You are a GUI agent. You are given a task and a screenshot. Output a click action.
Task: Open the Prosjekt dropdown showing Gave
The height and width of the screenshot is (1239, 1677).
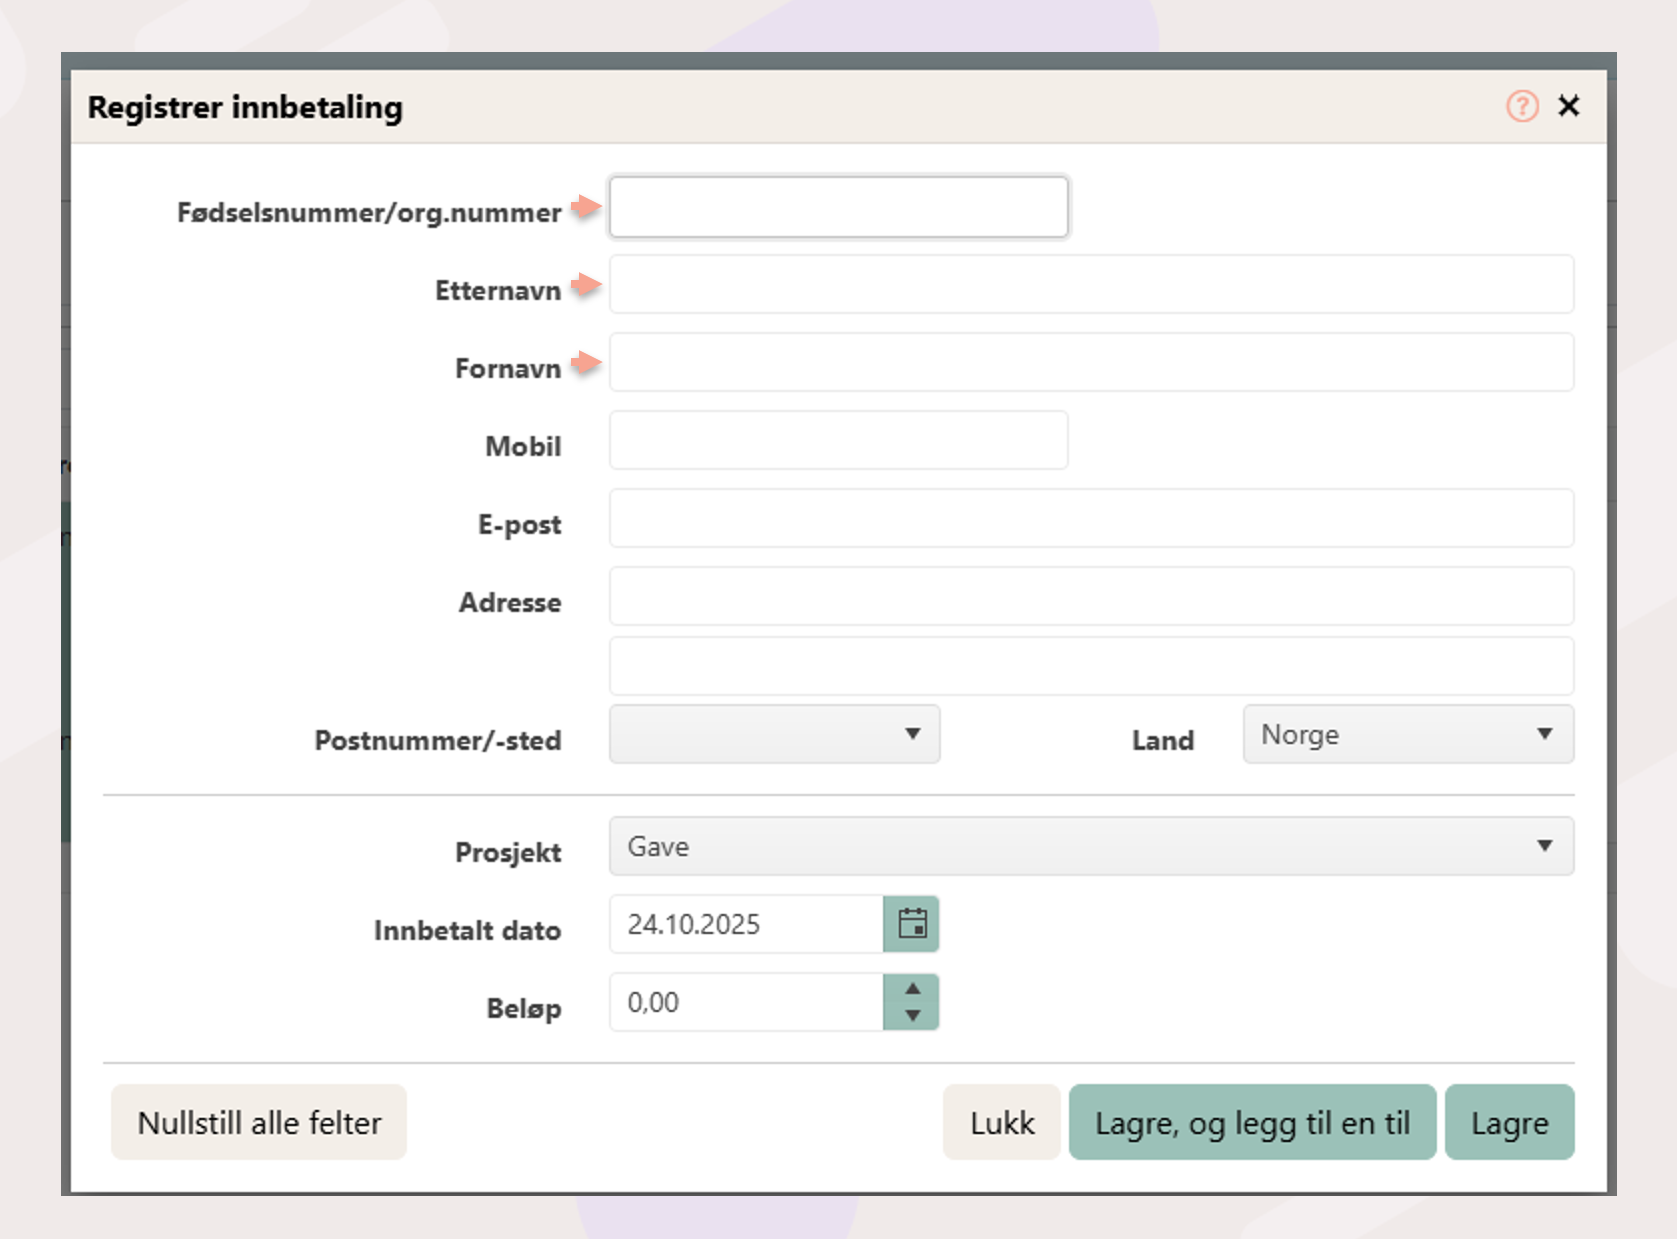[x=1092, y=846]
